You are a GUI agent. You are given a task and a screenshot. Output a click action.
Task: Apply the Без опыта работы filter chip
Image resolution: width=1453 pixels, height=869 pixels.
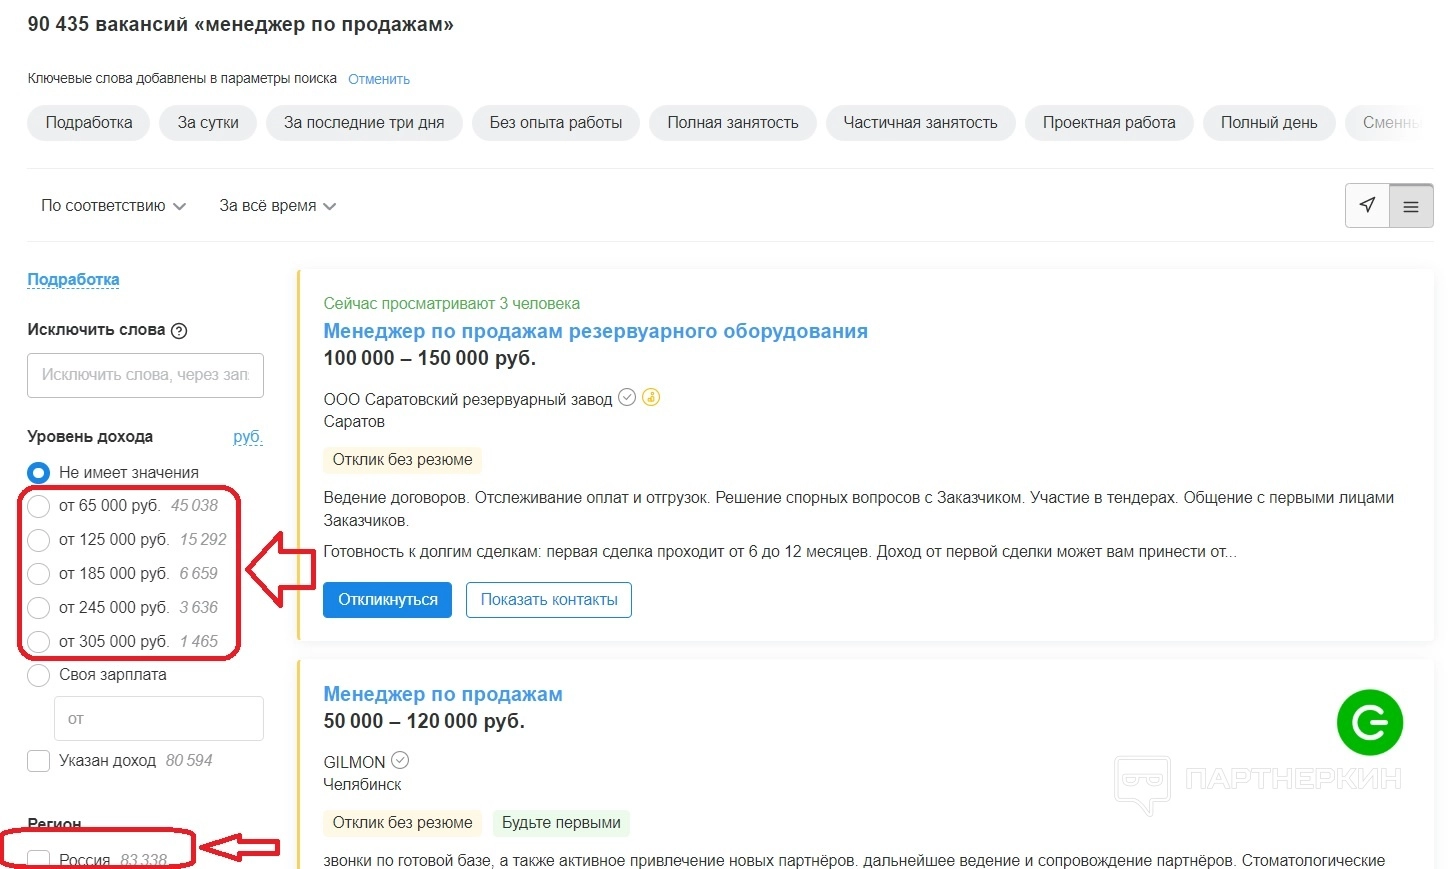coord(555,123)
